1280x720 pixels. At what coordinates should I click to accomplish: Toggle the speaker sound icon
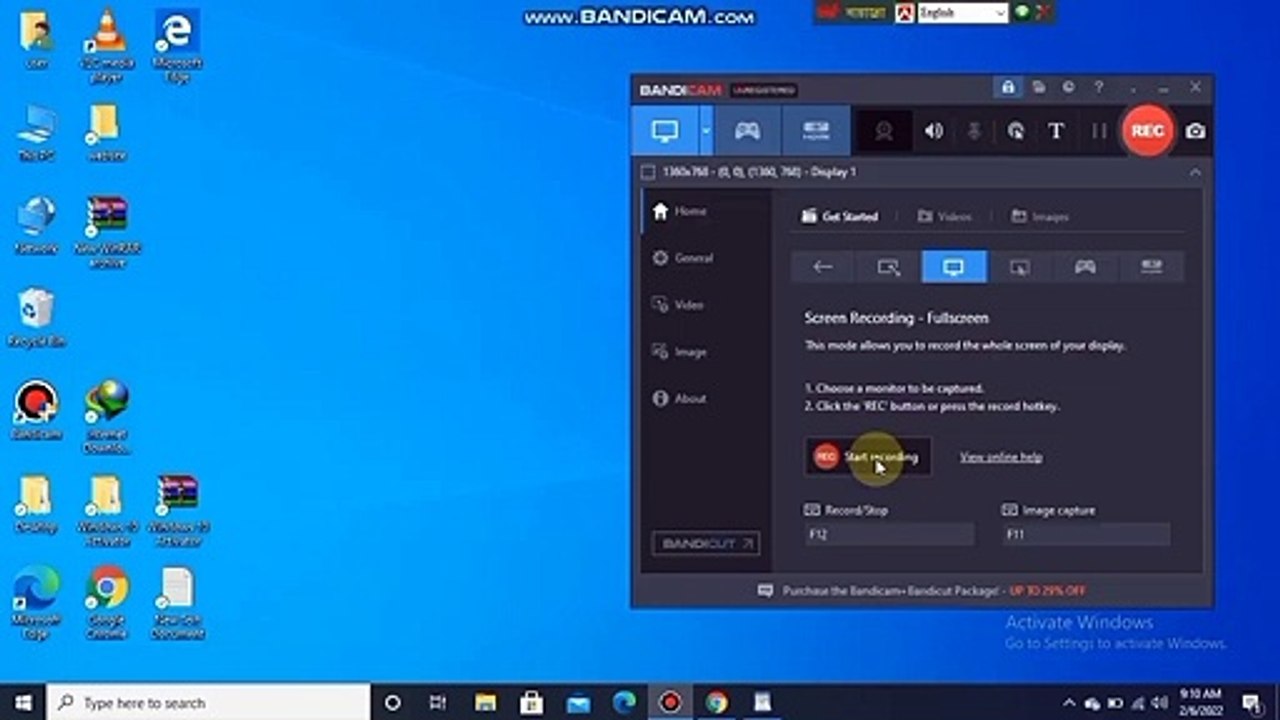click(933, 131)
